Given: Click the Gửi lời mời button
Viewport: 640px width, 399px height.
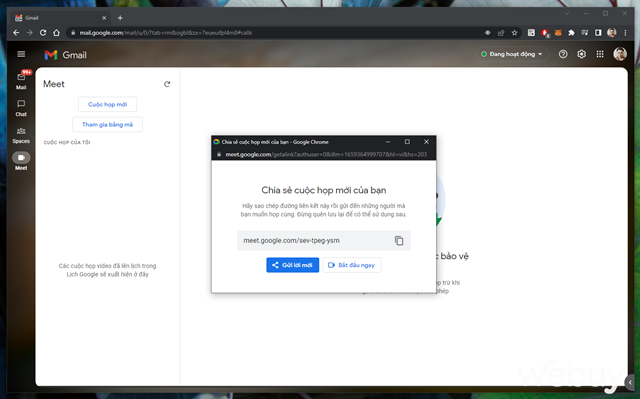Looking at the screenshot, I should point(293,265).
